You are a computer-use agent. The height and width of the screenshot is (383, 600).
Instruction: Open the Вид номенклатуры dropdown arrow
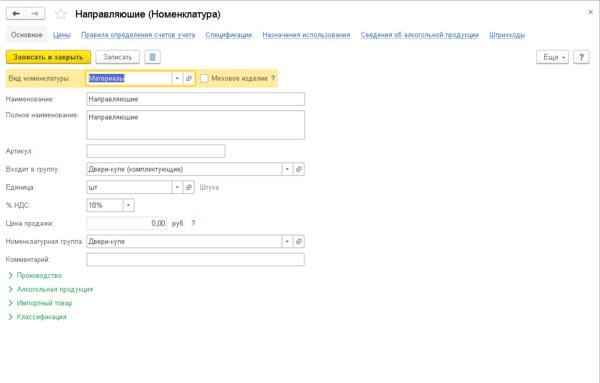pyautogui.click(x=177, y=78)
